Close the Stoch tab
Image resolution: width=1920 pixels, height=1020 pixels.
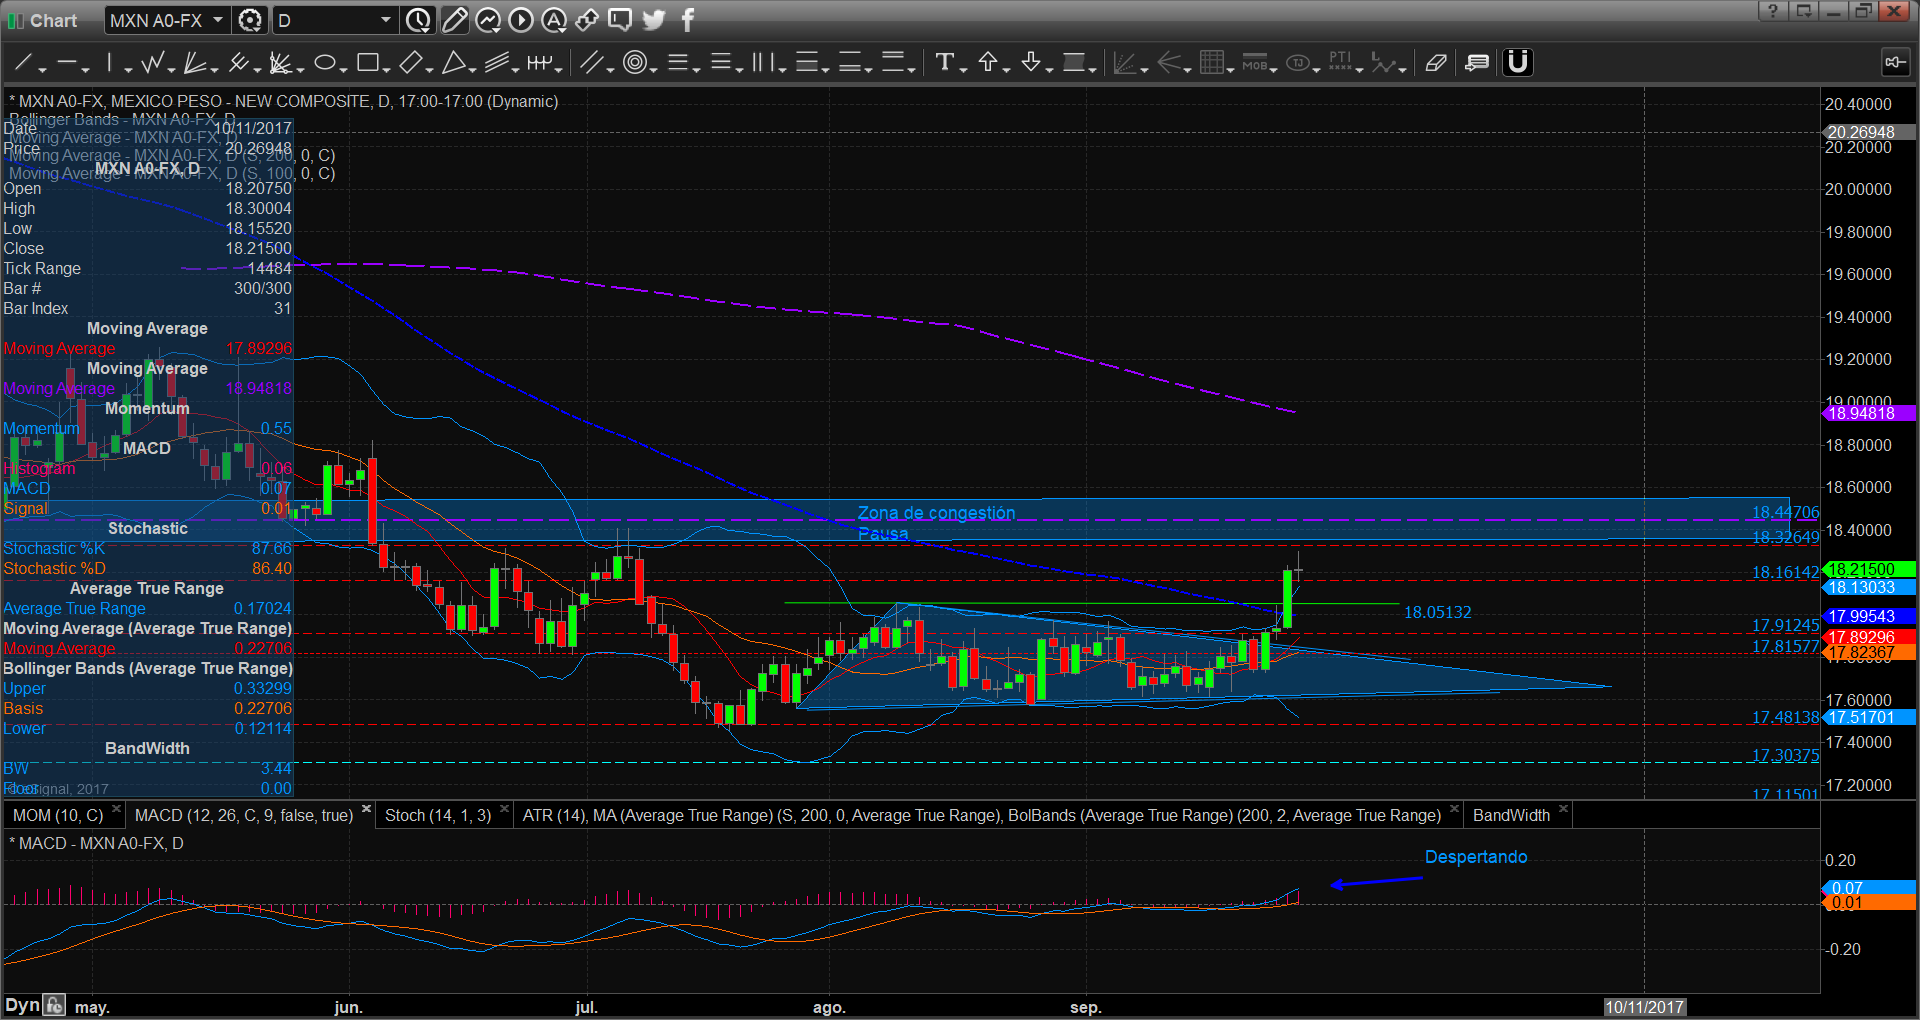tap(504, 809)
